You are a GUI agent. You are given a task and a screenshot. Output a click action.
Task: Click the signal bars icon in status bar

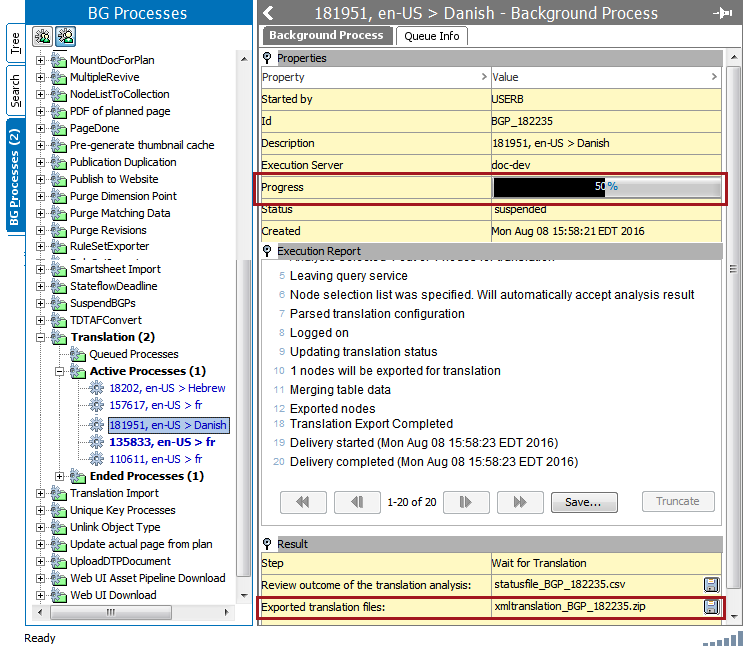coord(723,639)
